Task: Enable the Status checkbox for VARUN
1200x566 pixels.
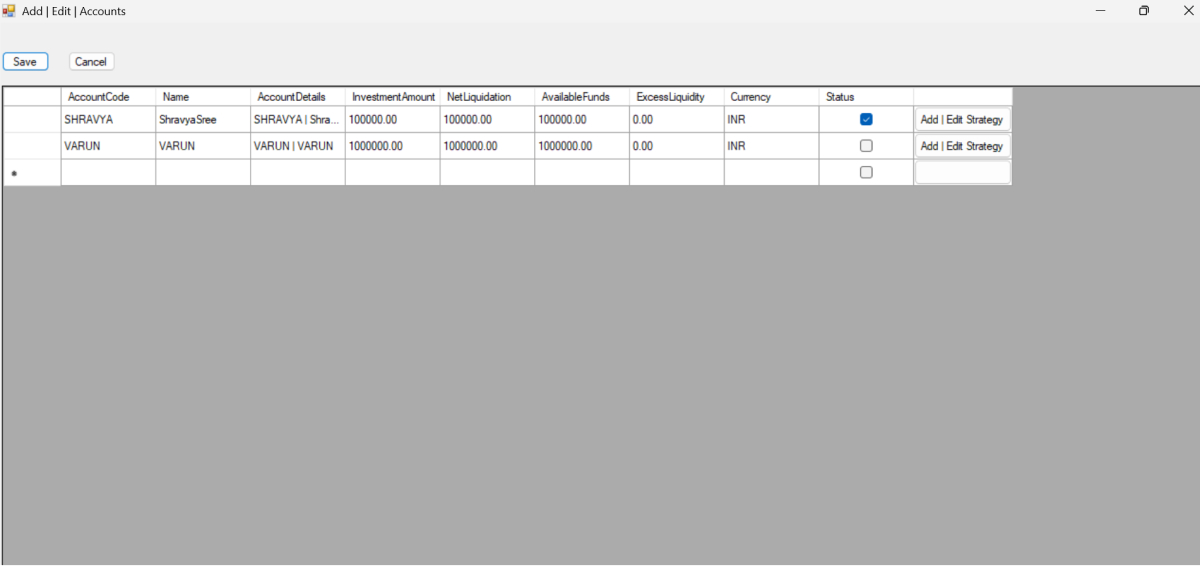Action: tap(866, 146)
